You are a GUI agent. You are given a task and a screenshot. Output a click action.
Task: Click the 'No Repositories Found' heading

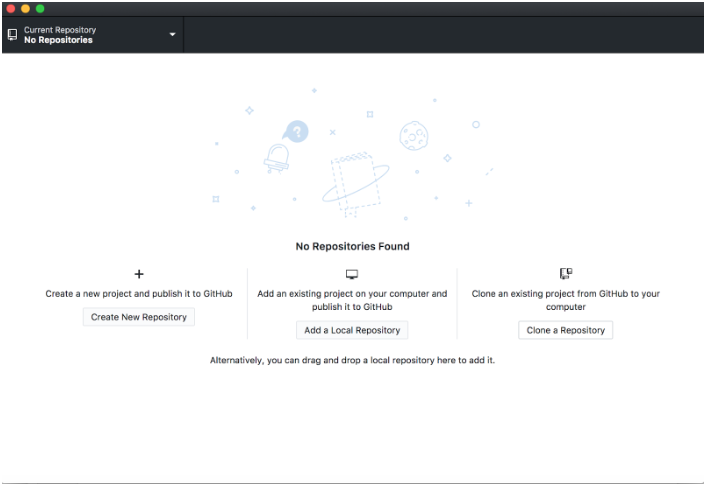pyautogui.click(x=353, y=246)
